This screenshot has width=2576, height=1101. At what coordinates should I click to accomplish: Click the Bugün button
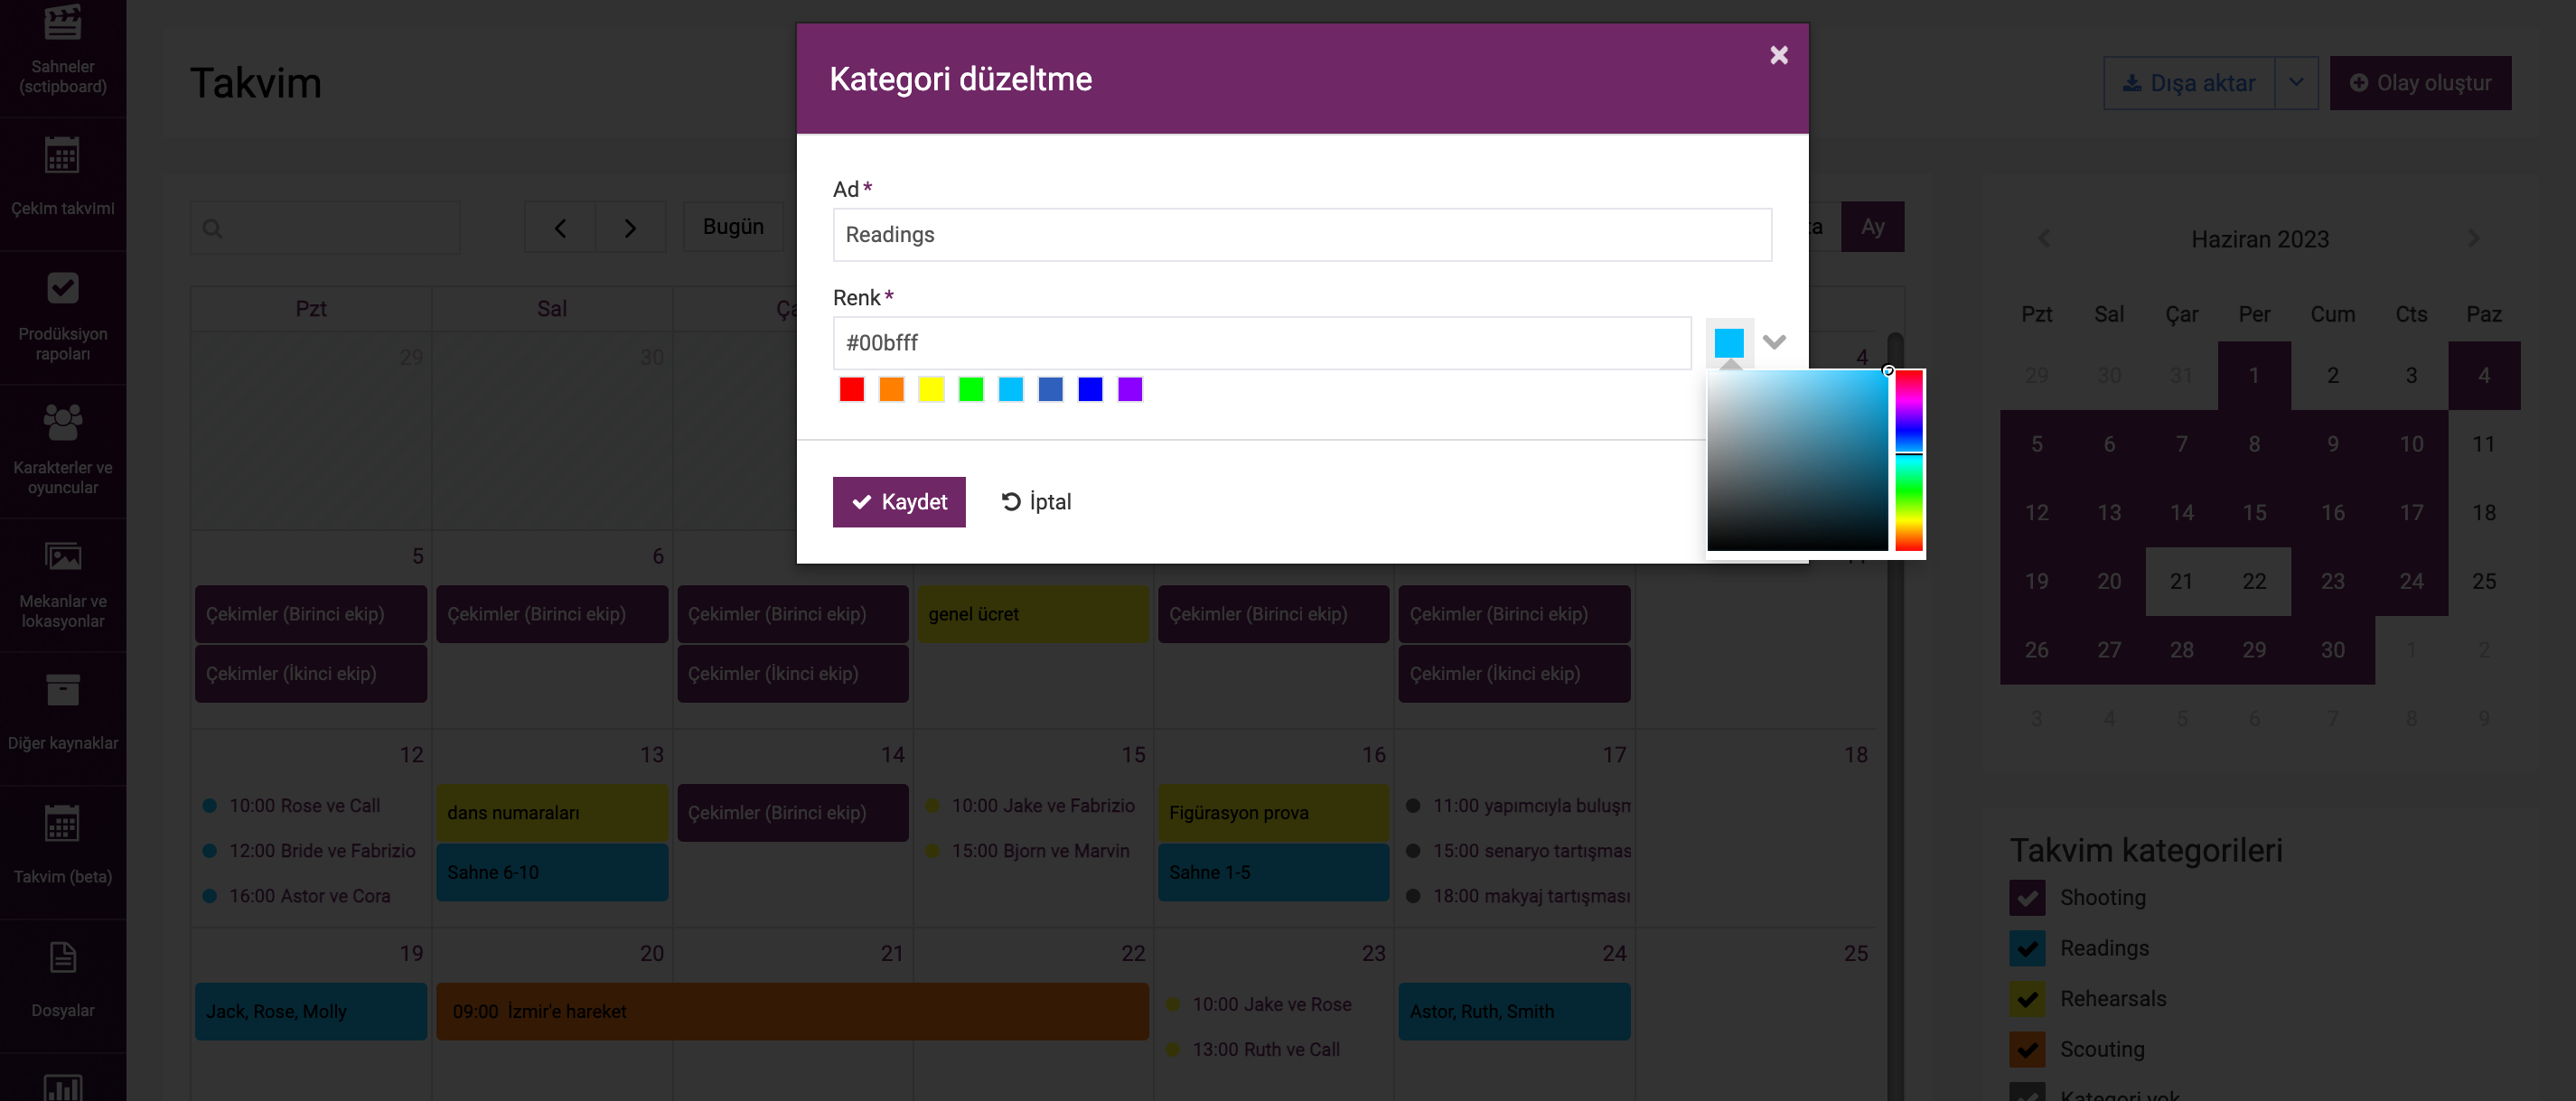[733, 227]
